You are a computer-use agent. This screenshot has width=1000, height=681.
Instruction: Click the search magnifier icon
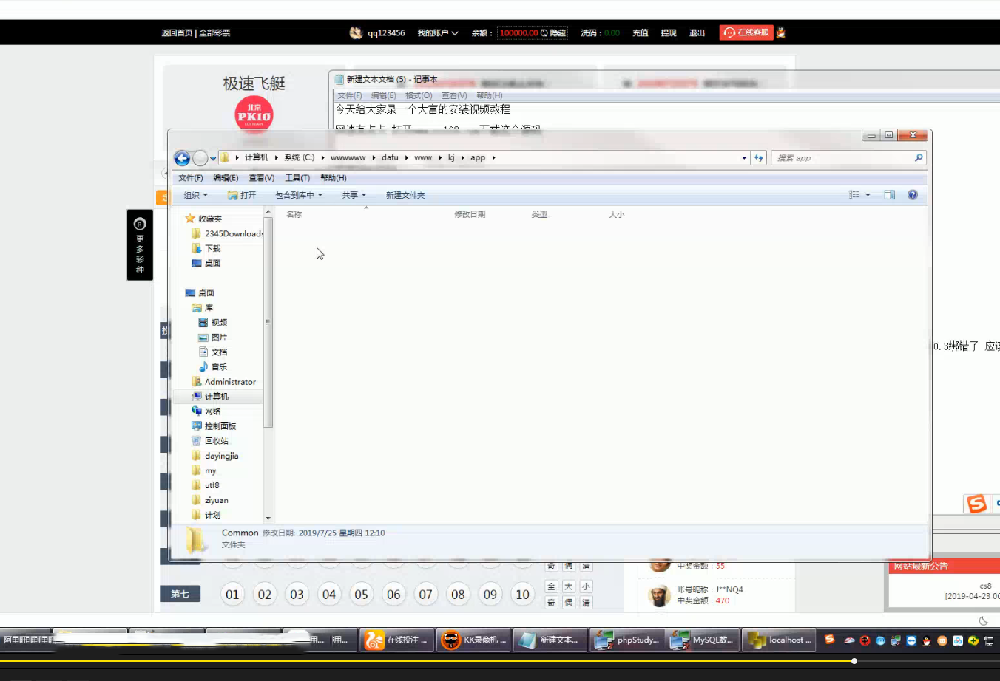(918, 158)
